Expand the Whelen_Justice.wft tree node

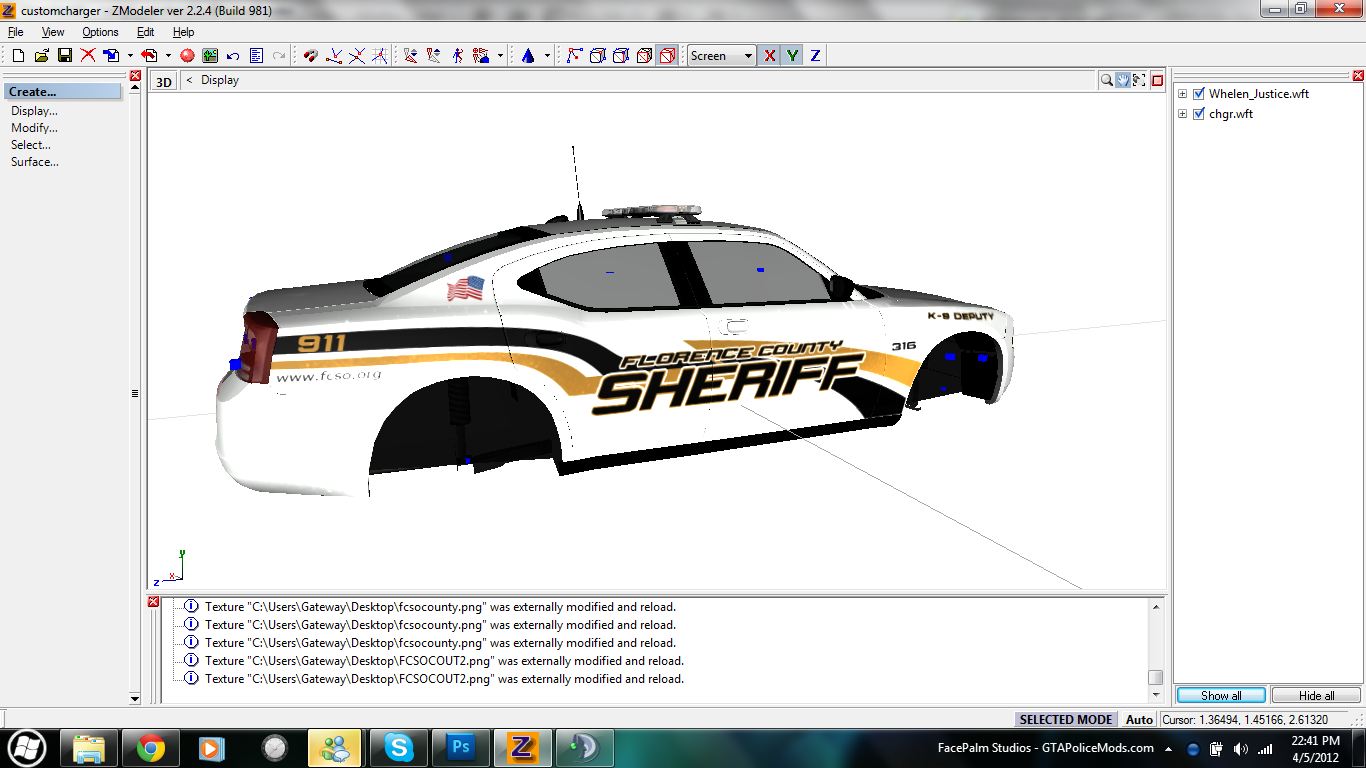(x=1183, y=94)
